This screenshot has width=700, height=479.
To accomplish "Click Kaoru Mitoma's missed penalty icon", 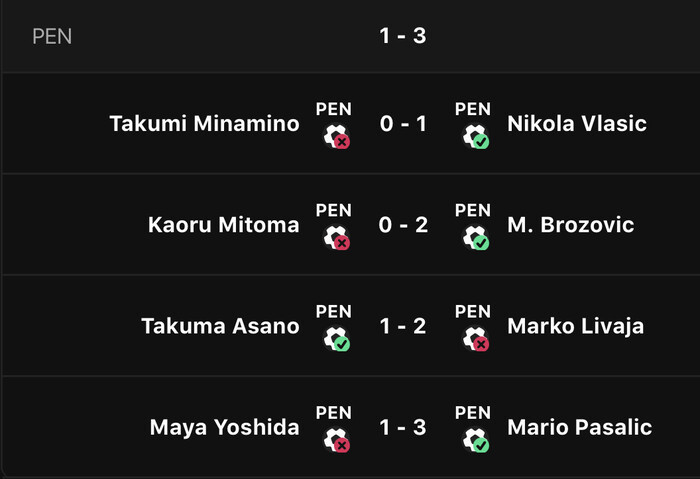I will [x=337, y=238].
